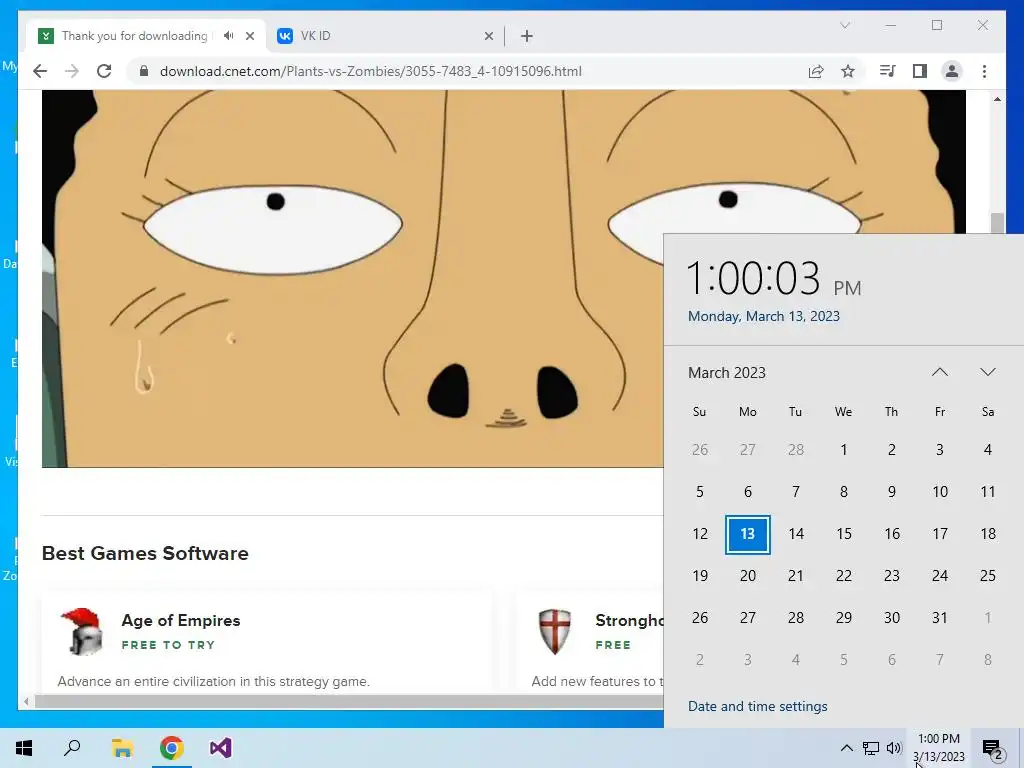Image resolution: width=1024 pixels, height=768 pixels.
Task: Open network icon in system tray
Action: click(871, 748)
